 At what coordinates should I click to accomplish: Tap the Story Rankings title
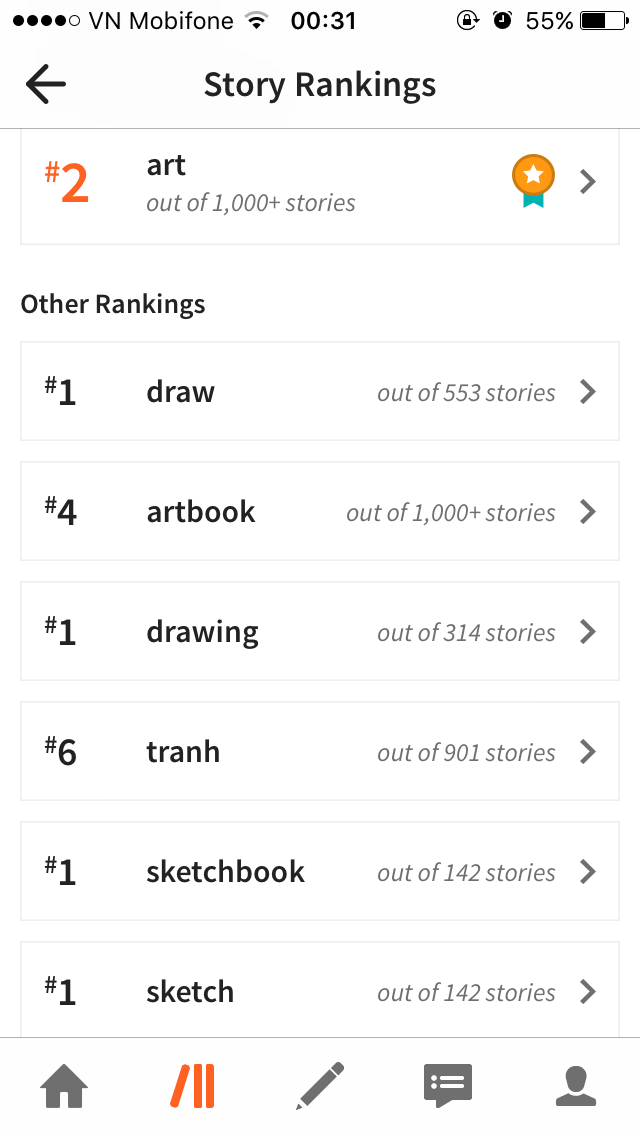[x=320, y=85]
